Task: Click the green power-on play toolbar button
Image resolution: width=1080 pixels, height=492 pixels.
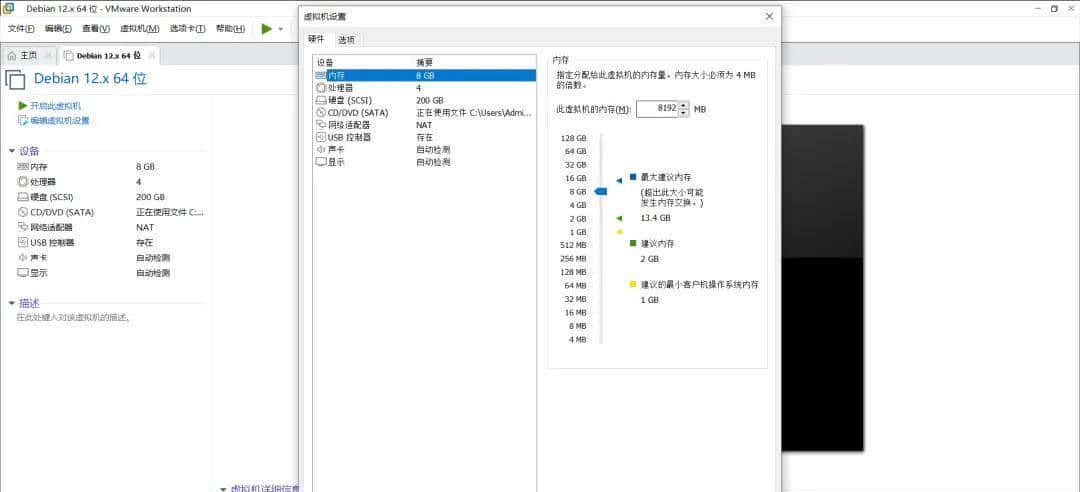Action: pos(267,29)
